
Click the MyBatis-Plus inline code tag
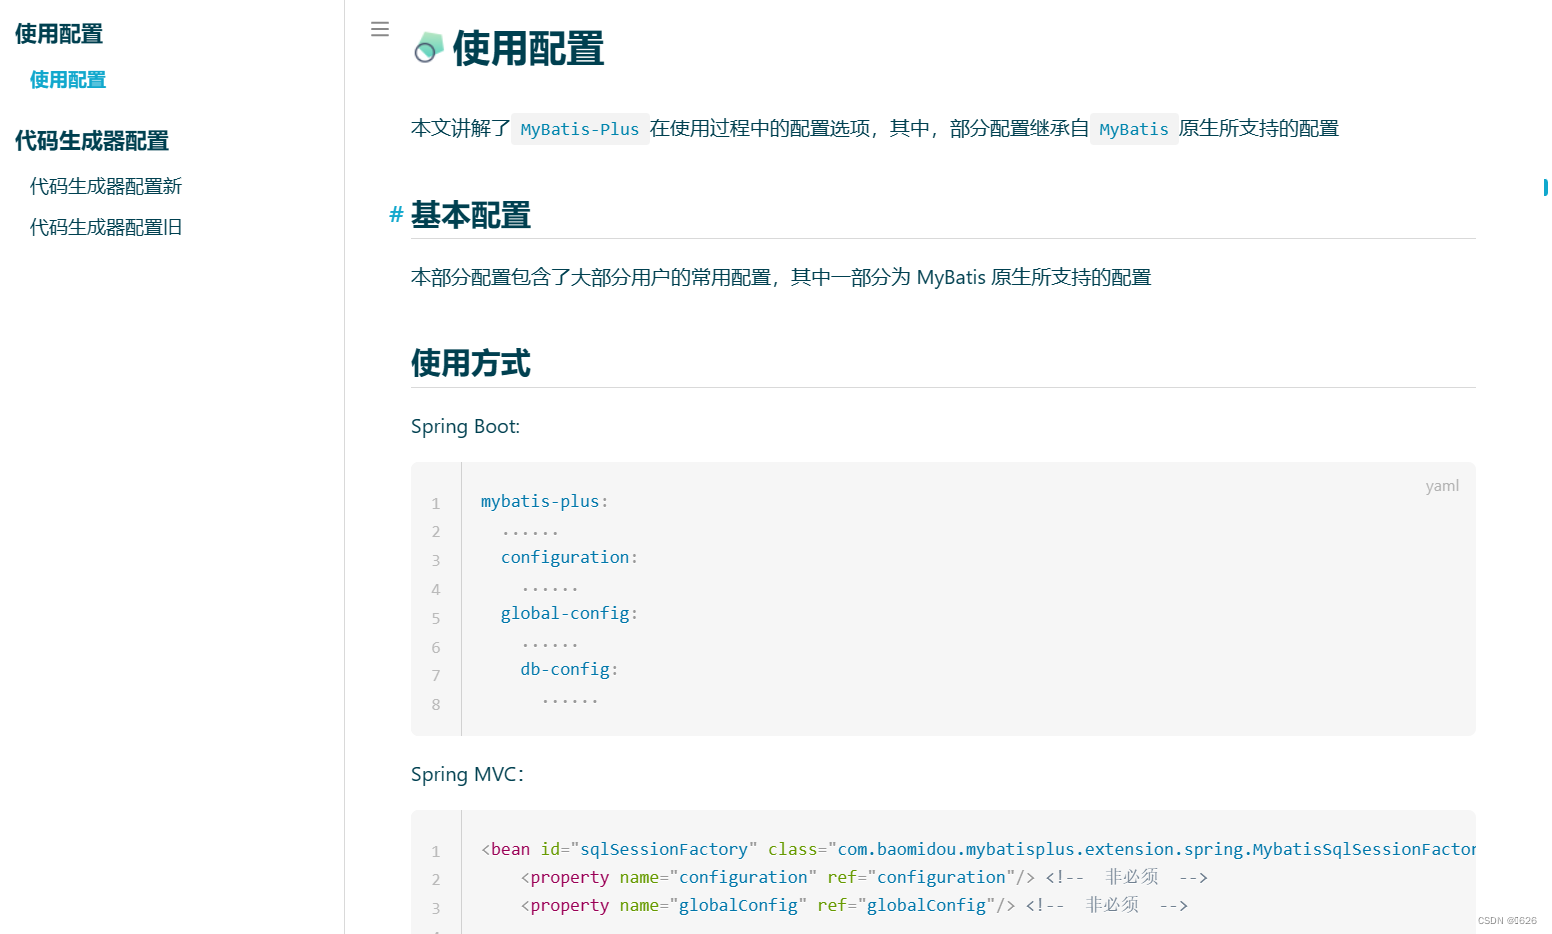tap(580, 129)
